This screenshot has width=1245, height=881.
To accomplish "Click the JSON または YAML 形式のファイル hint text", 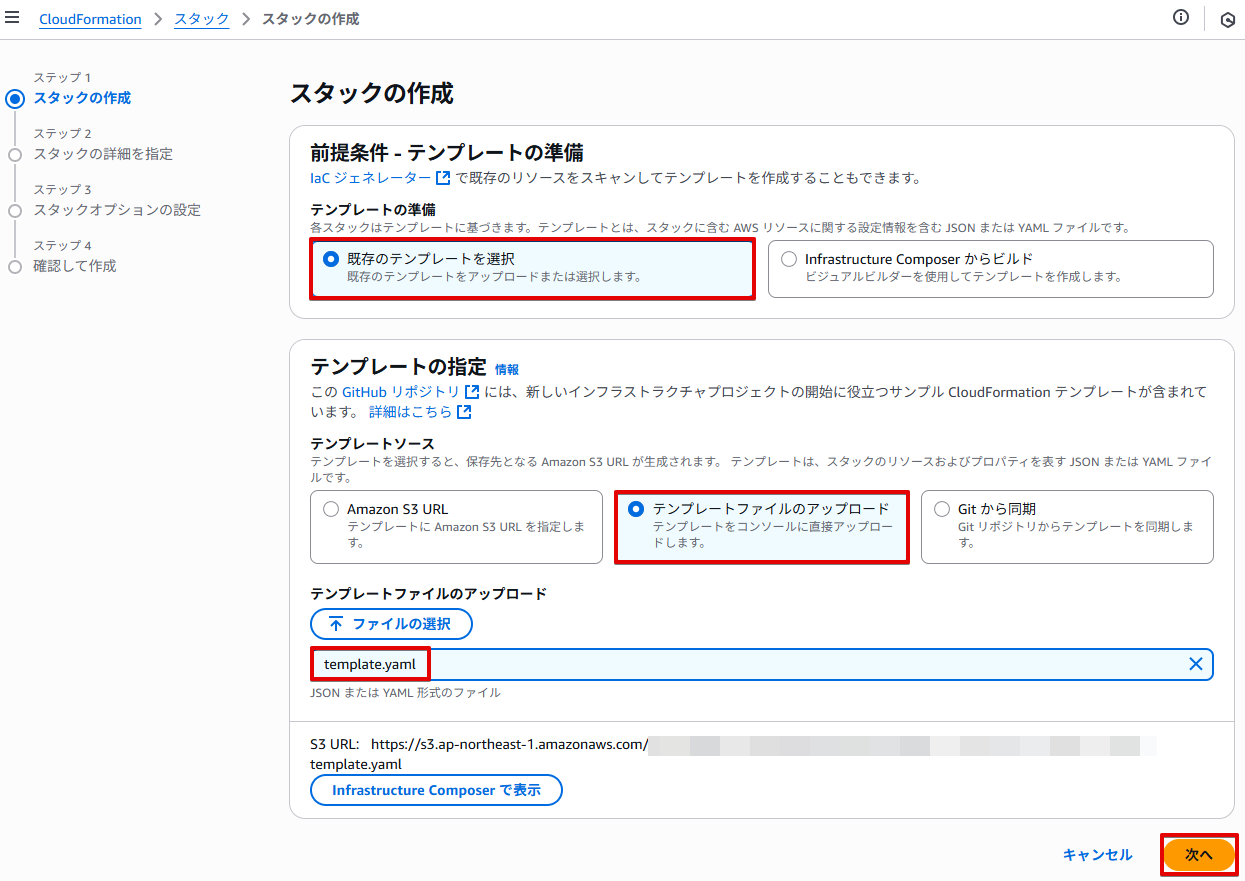I will pos(406,692).
